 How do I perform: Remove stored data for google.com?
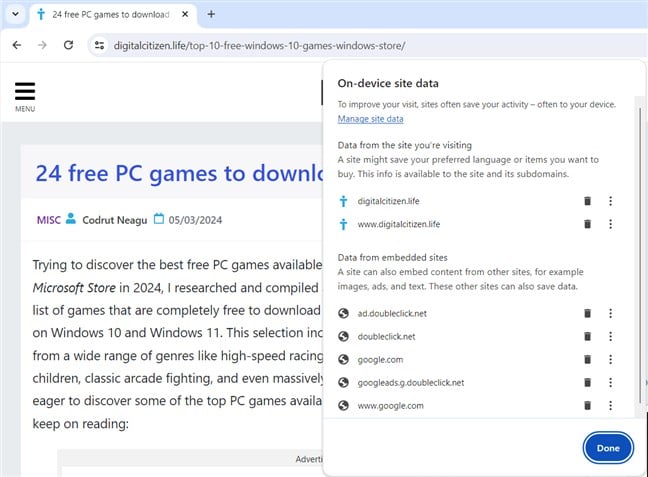pyautogui.click(x=587, y=359)
